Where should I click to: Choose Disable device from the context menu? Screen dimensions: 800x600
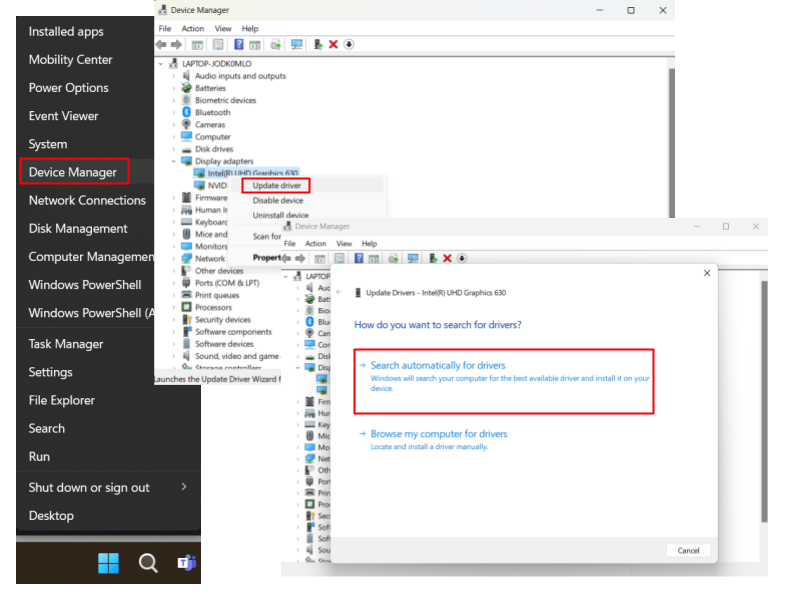(278, 201)
